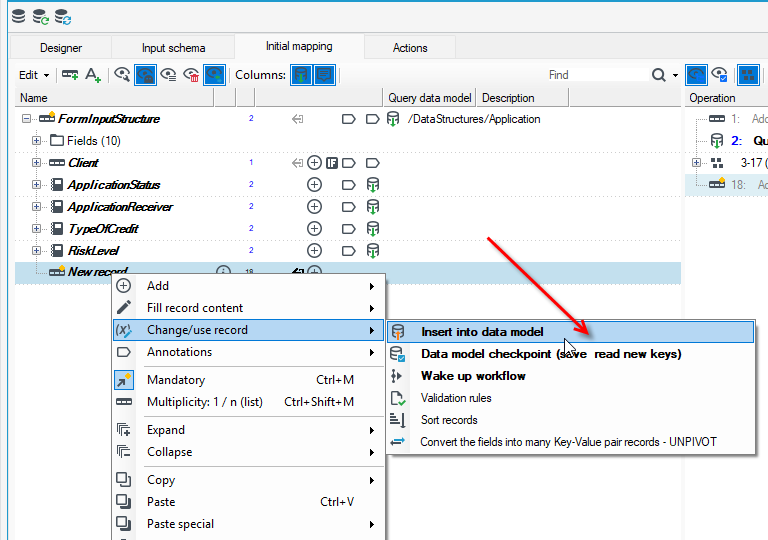Click the database query icon in ApplicationStatus row
This screenshot has height=540, width=768.
372,185
